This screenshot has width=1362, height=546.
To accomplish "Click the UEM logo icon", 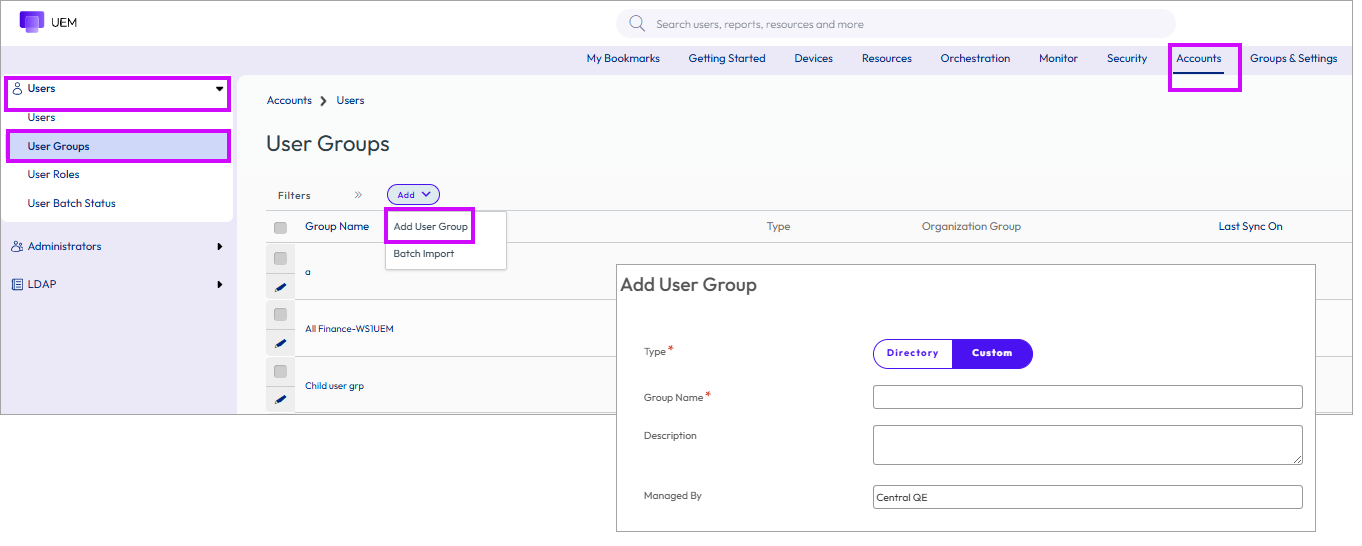I will 32,22.
